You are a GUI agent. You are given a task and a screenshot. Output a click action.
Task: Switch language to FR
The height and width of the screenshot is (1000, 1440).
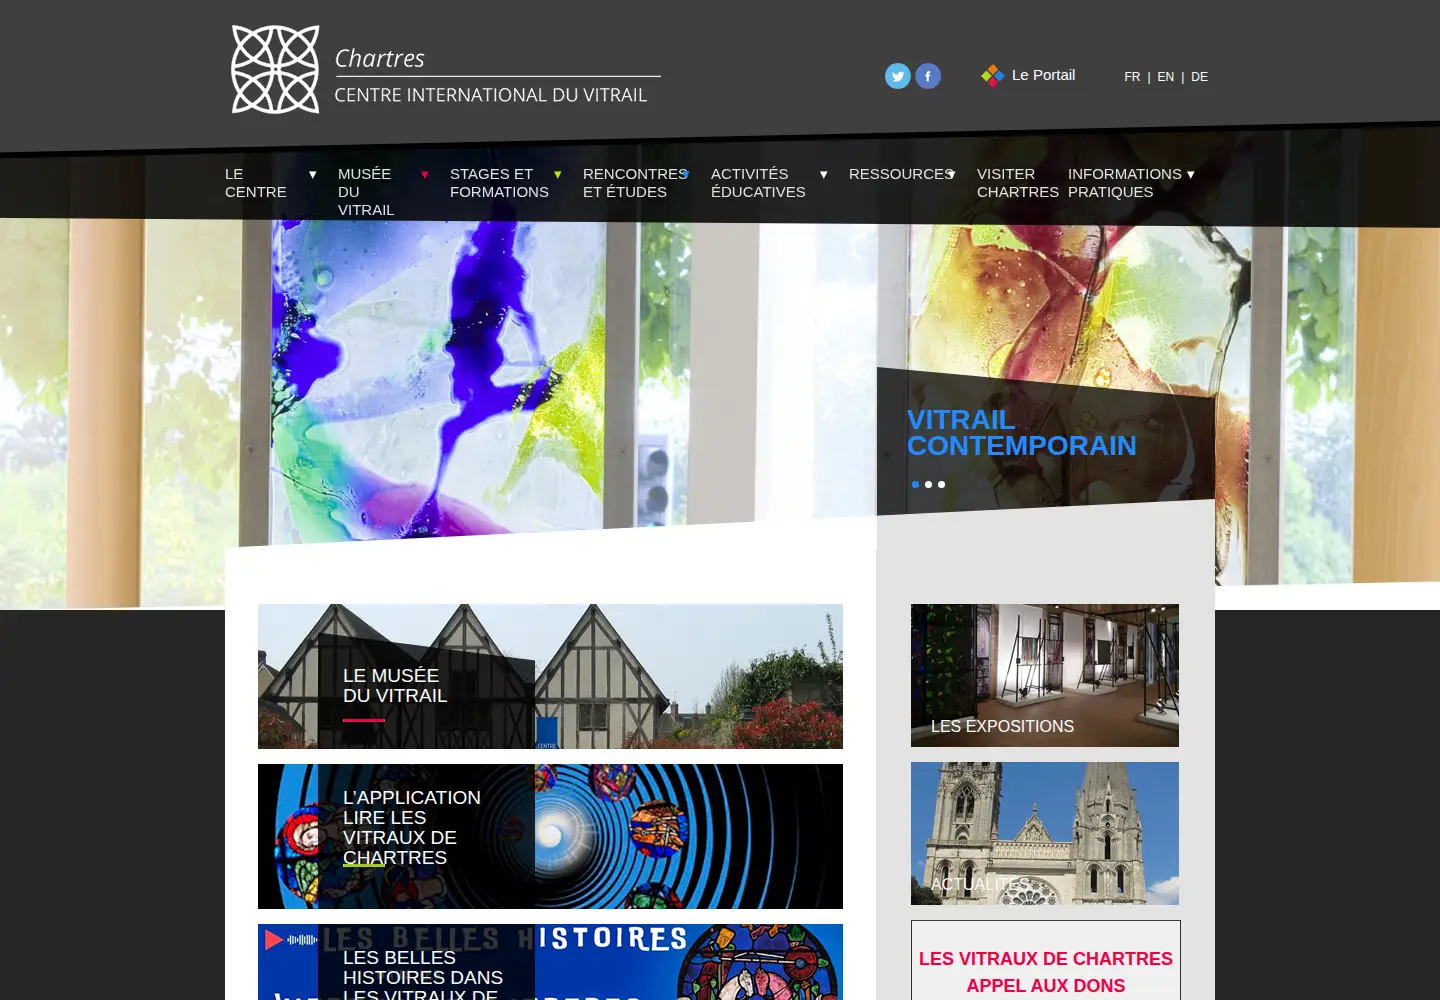click(1132, 77)
